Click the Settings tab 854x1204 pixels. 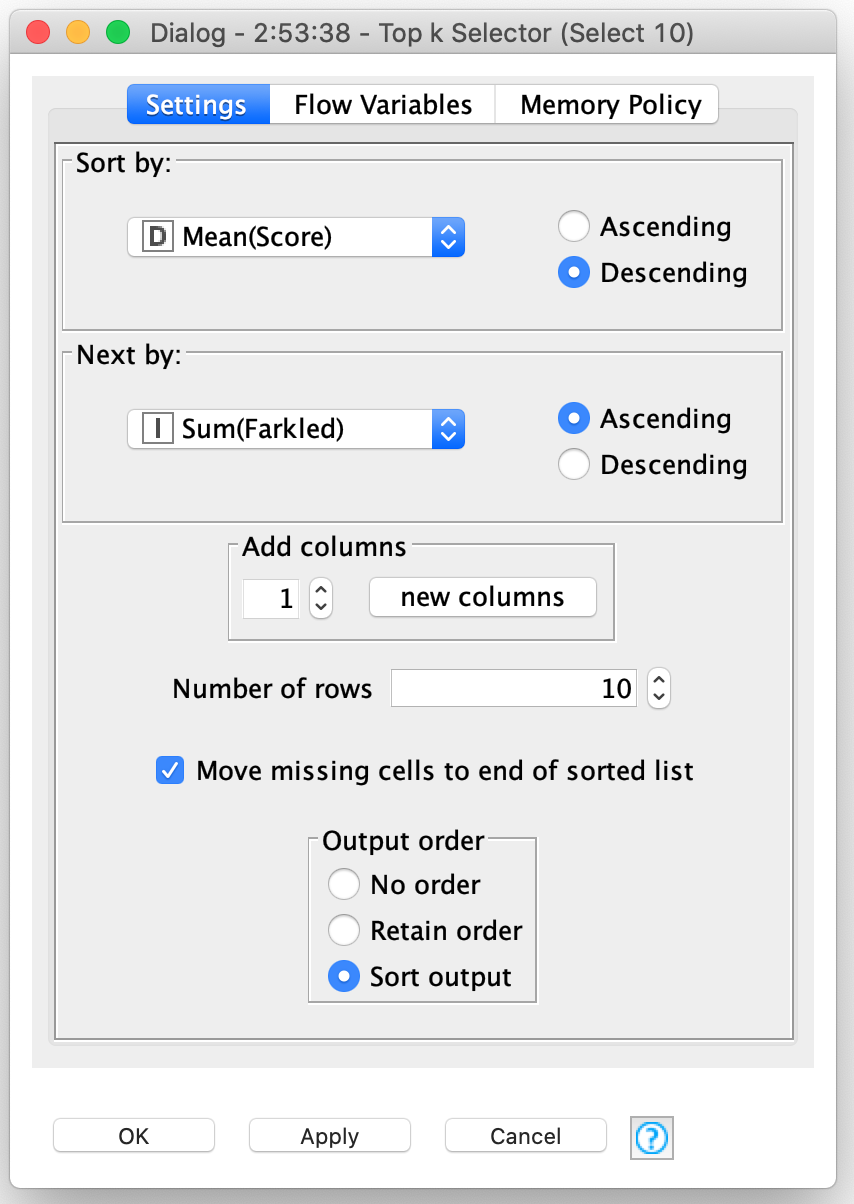point(197,104)
